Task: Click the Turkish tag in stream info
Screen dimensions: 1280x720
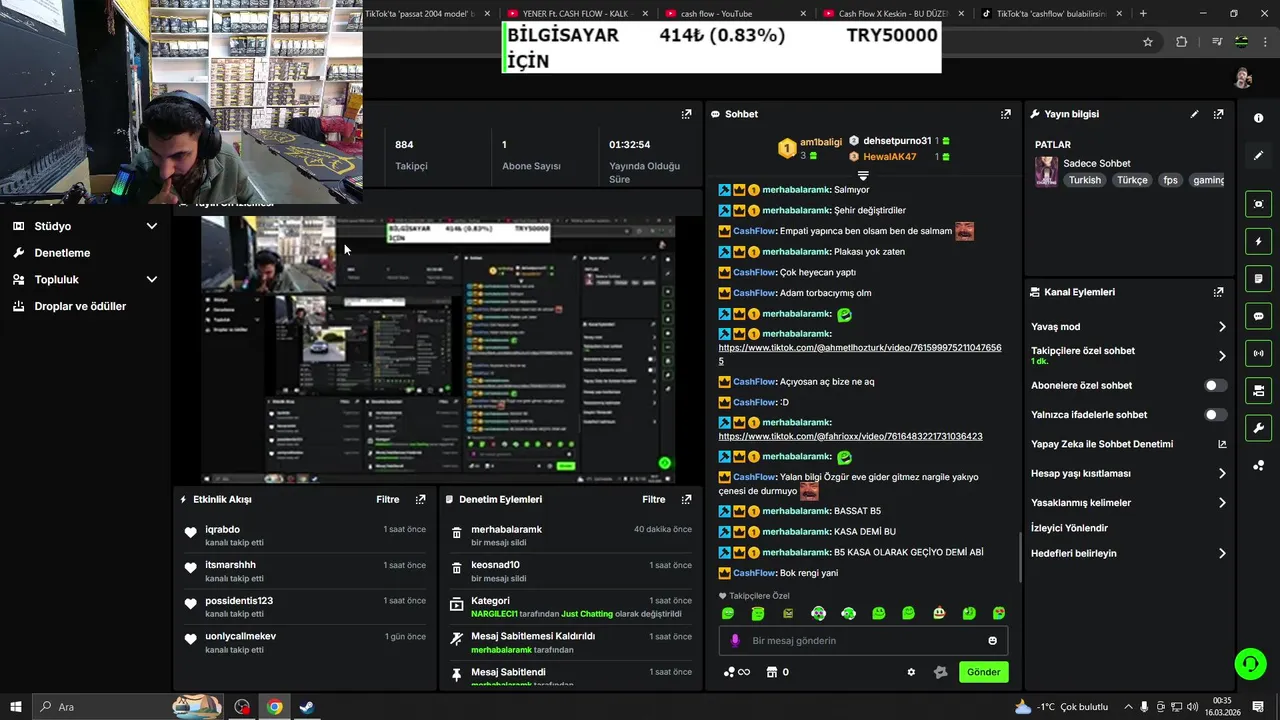Action: 1084,180
